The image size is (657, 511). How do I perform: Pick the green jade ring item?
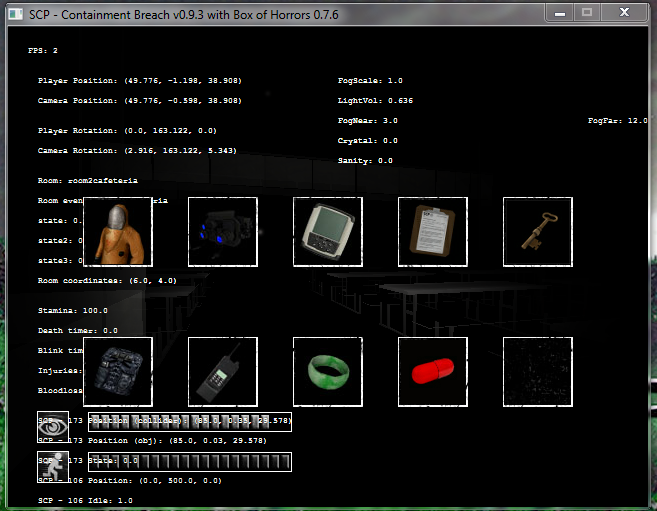pyautogui.click(x=328, y=372)
